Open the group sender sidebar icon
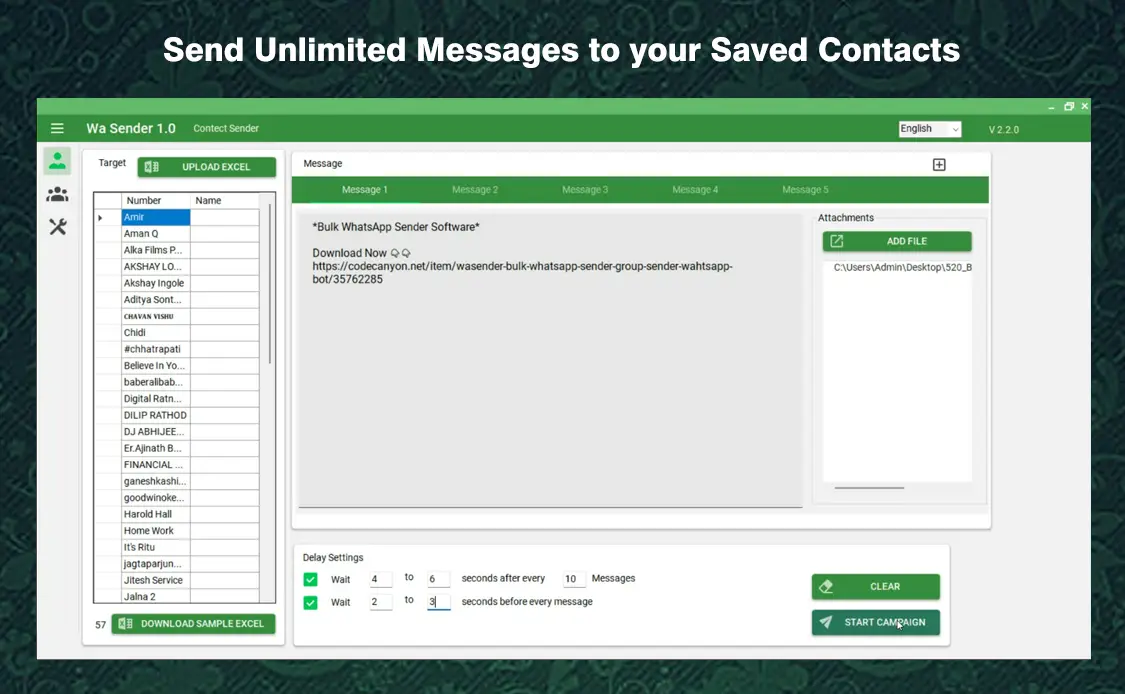Screen dimensions: 1125x694 [57, 194]
